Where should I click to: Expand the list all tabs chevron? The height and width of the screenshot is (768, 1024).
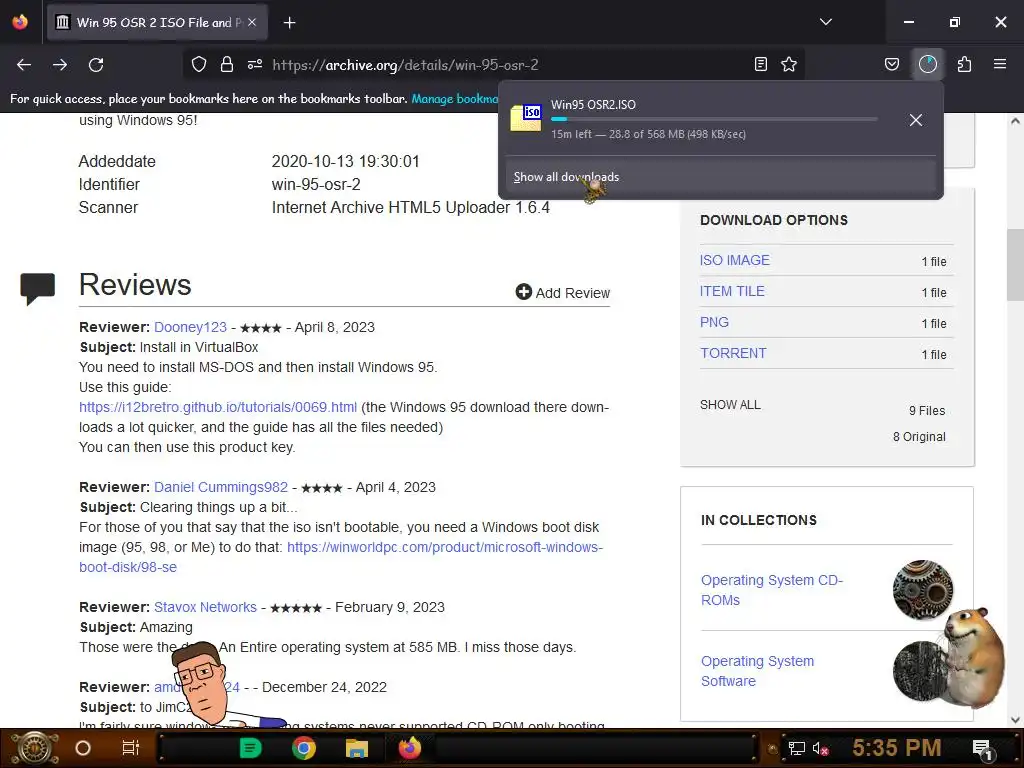[x=826, y=22]
